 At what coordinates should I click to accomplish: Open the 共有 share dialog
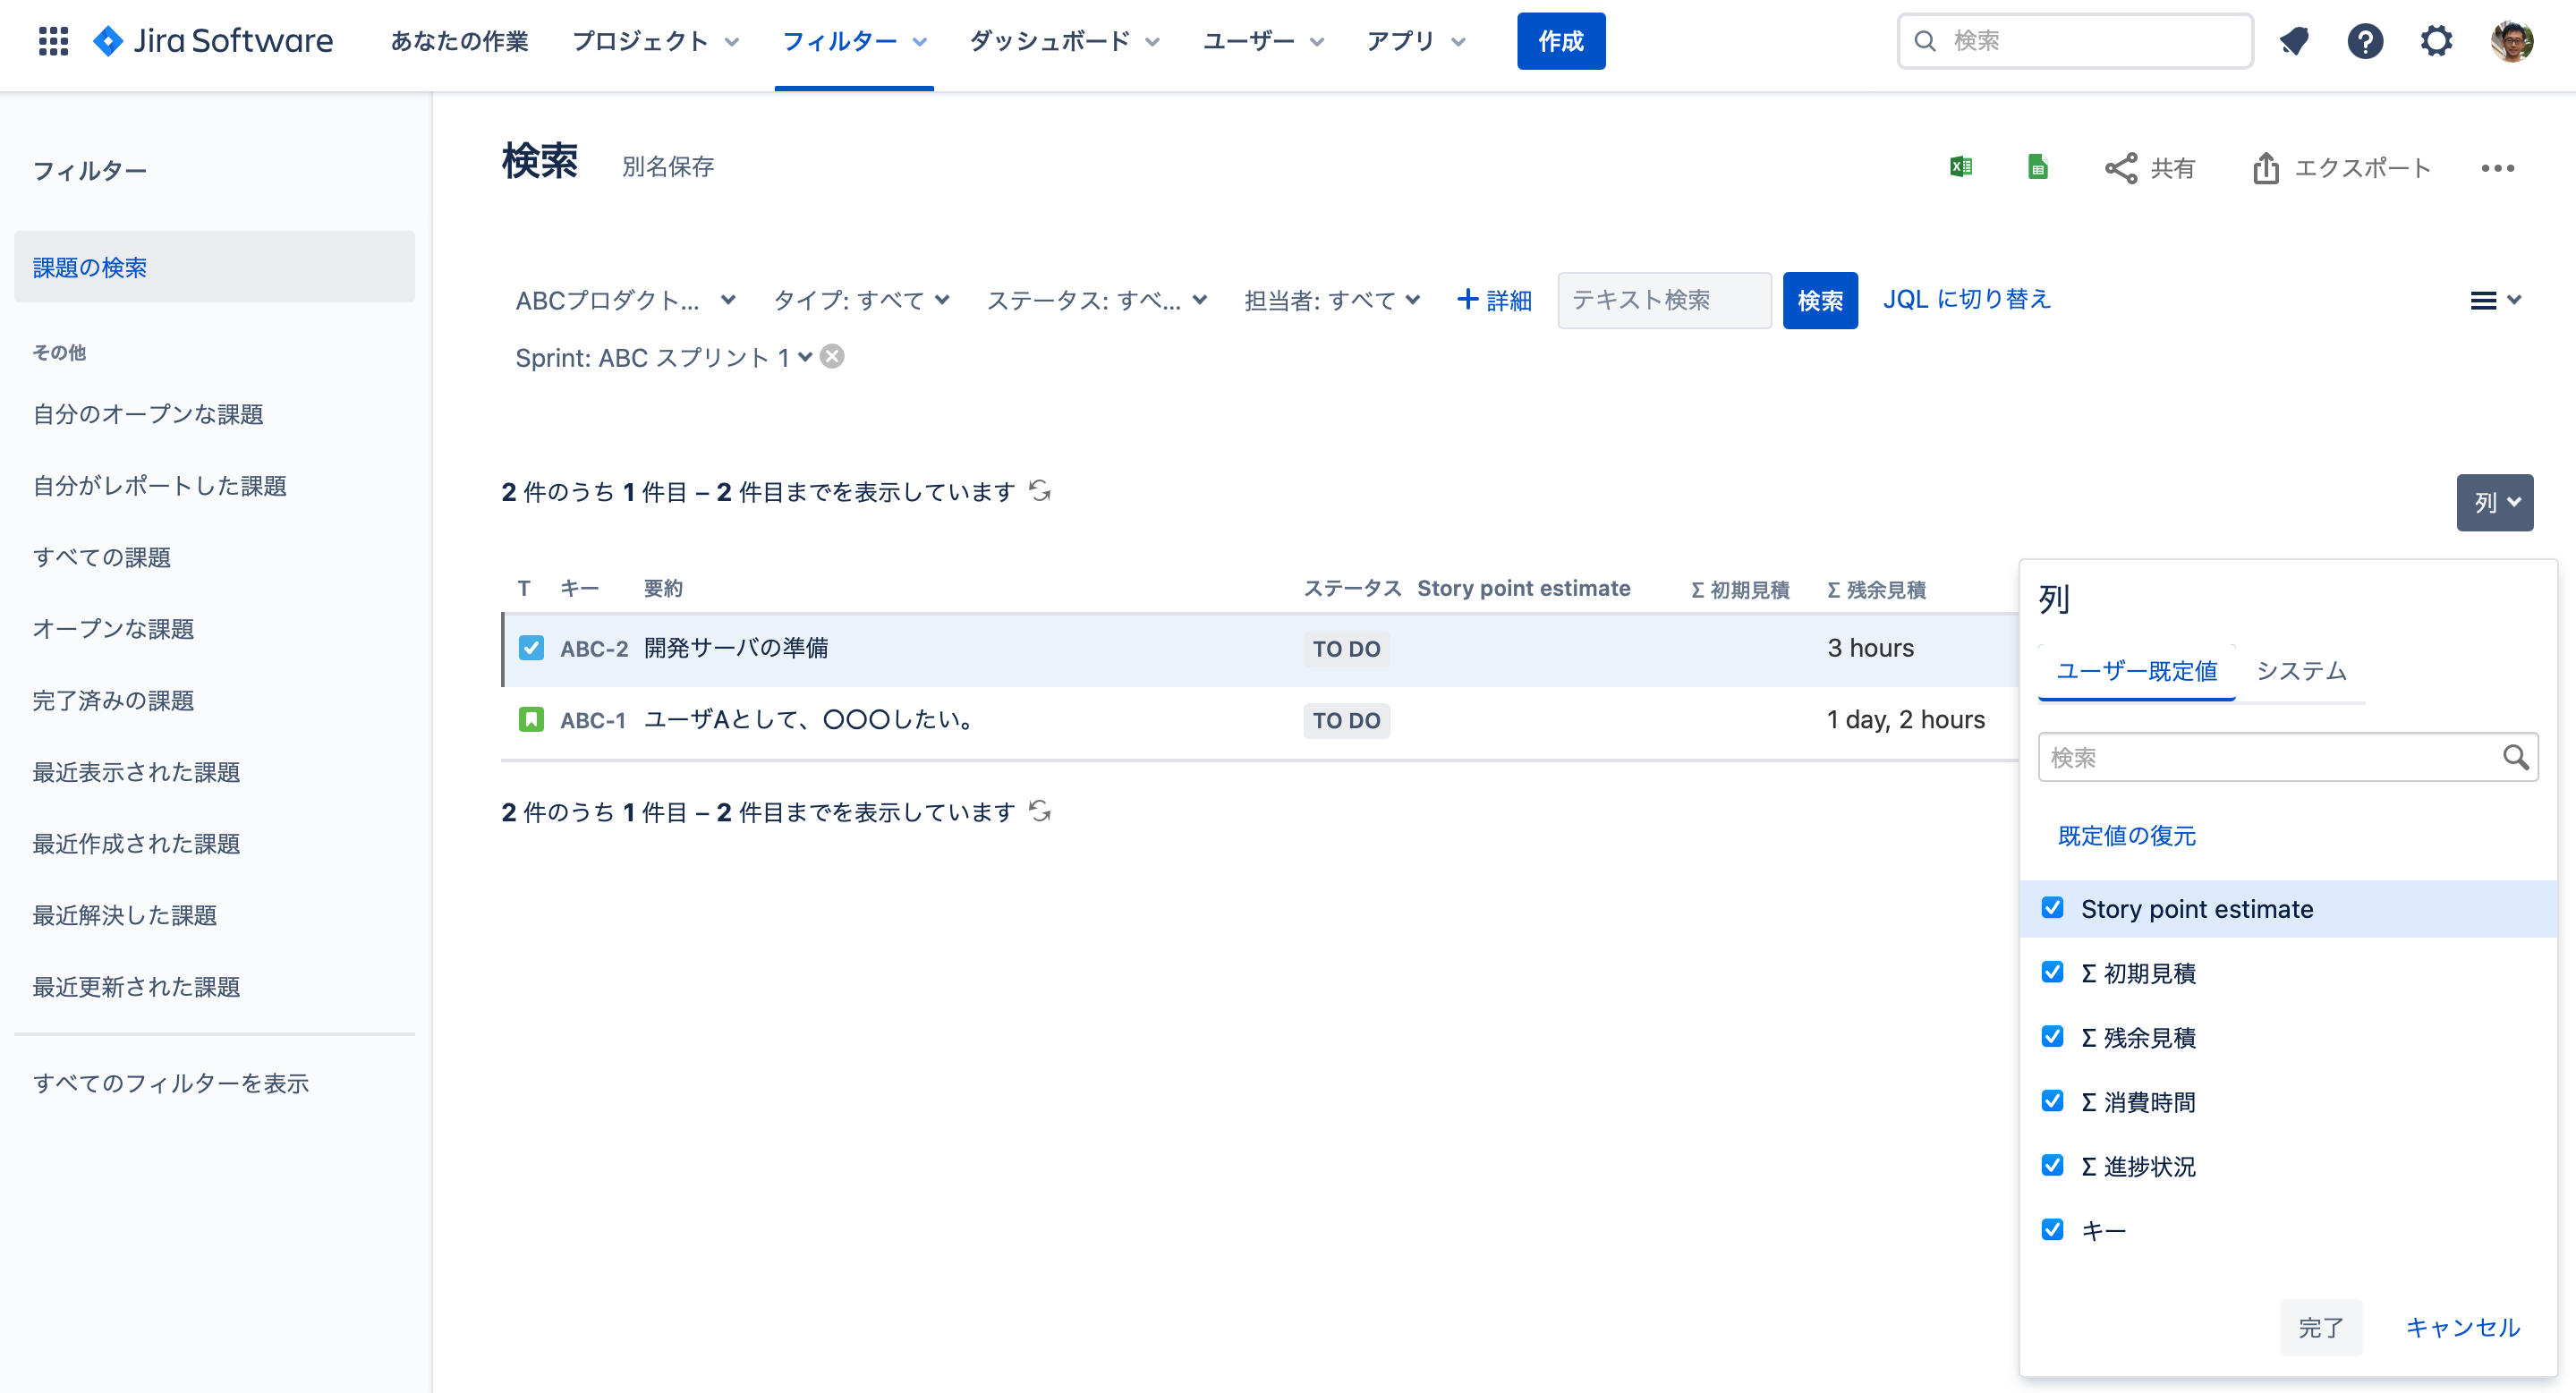point(2148,168)
